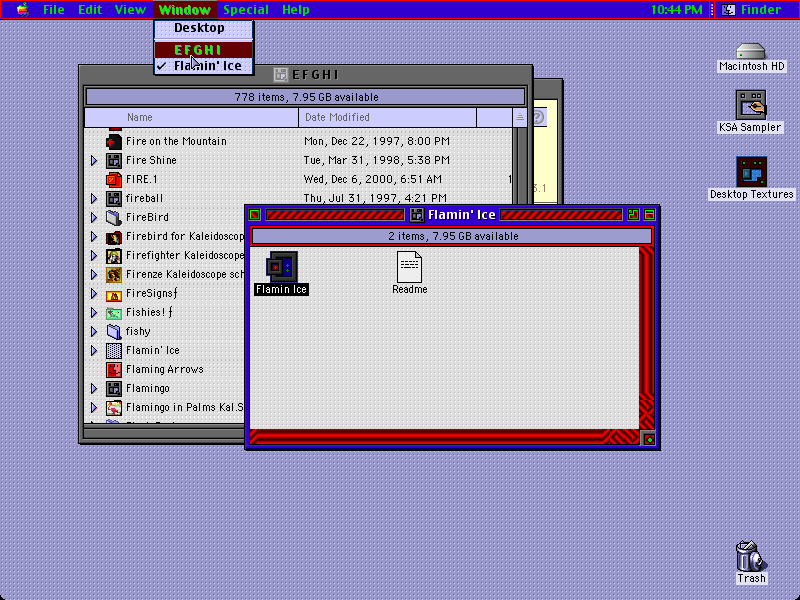This screenshot has height=600, width=800.
Task: Expand the Firenze Kaleidoscope folder
Action: tap(94, 274)
